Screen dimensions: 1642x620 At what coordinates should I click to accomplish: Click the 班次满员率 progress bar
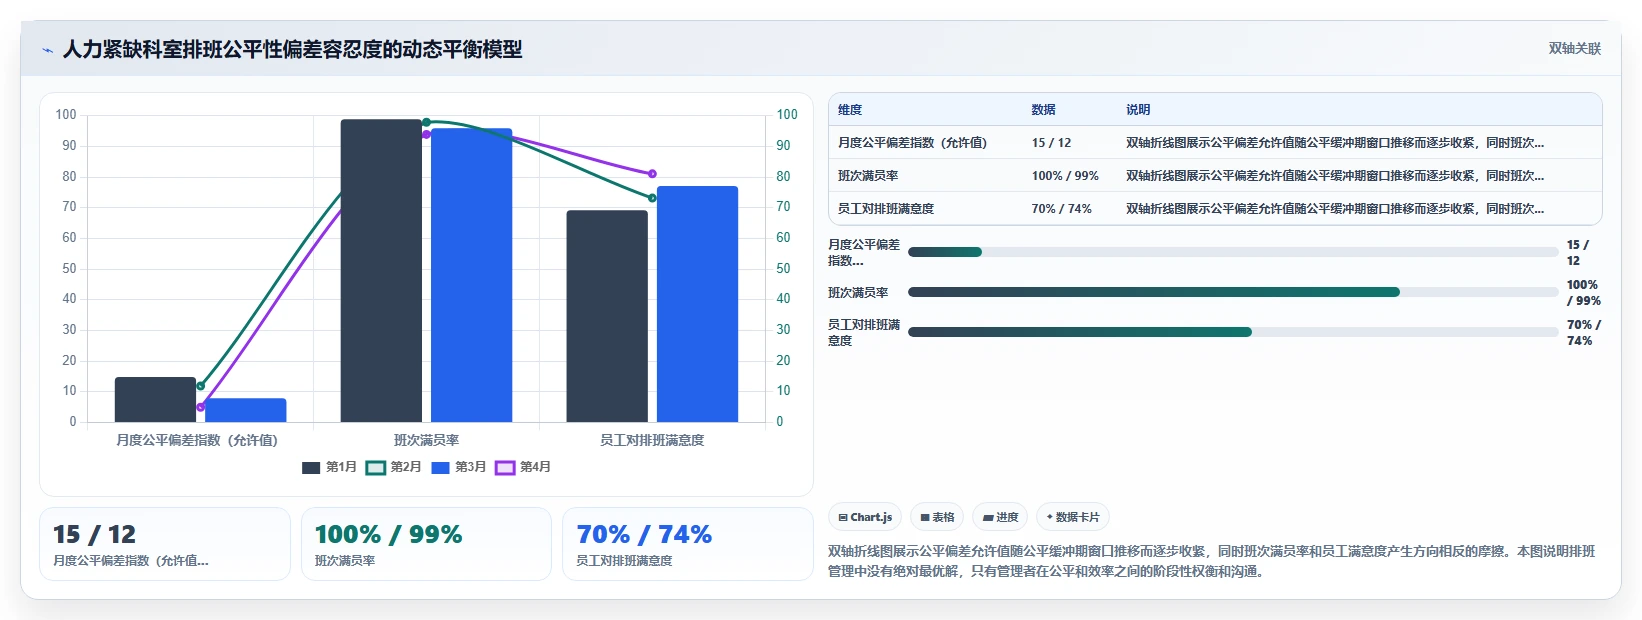(1232, 292)
